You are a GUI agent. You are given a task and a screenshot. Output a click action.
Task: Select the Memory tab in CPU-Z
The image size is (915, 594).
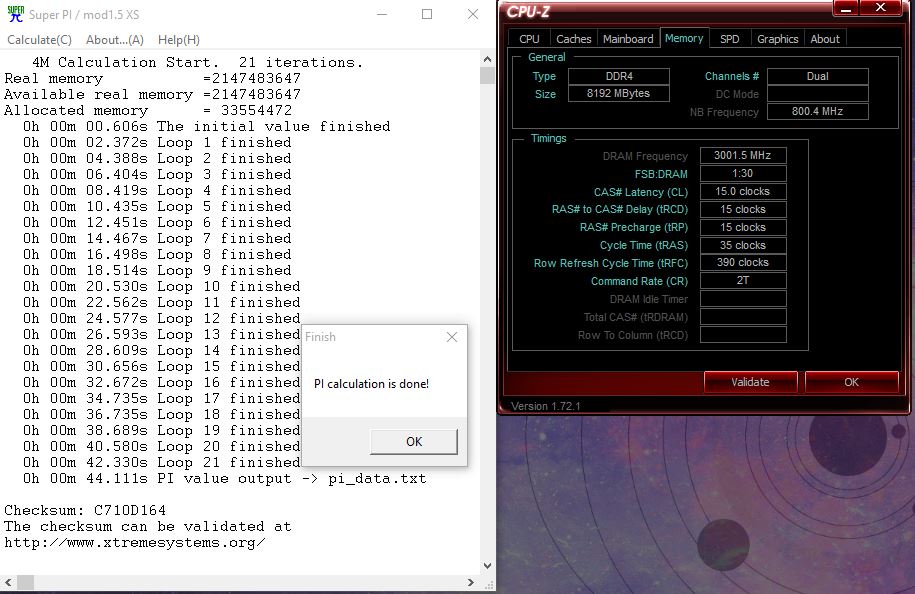[684, 38]
